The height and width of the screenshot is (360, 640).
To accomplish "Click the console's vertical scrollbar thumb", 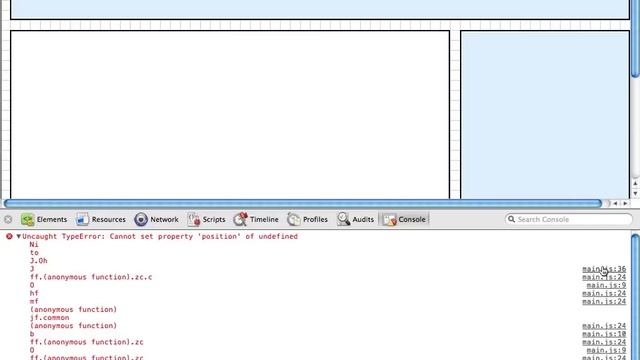I will click(x=635, y=297).
